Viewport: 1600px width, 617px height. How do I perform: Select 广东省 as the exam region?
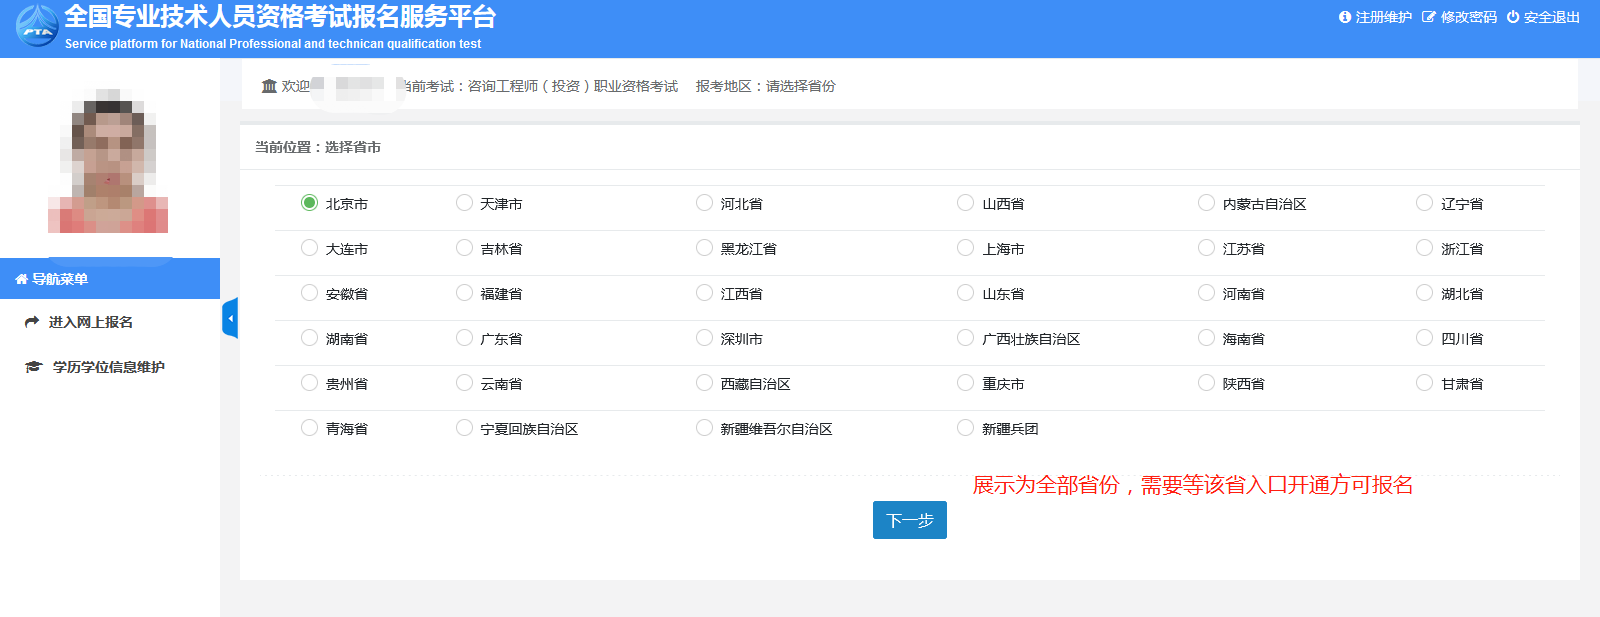(x=464, y=338)
